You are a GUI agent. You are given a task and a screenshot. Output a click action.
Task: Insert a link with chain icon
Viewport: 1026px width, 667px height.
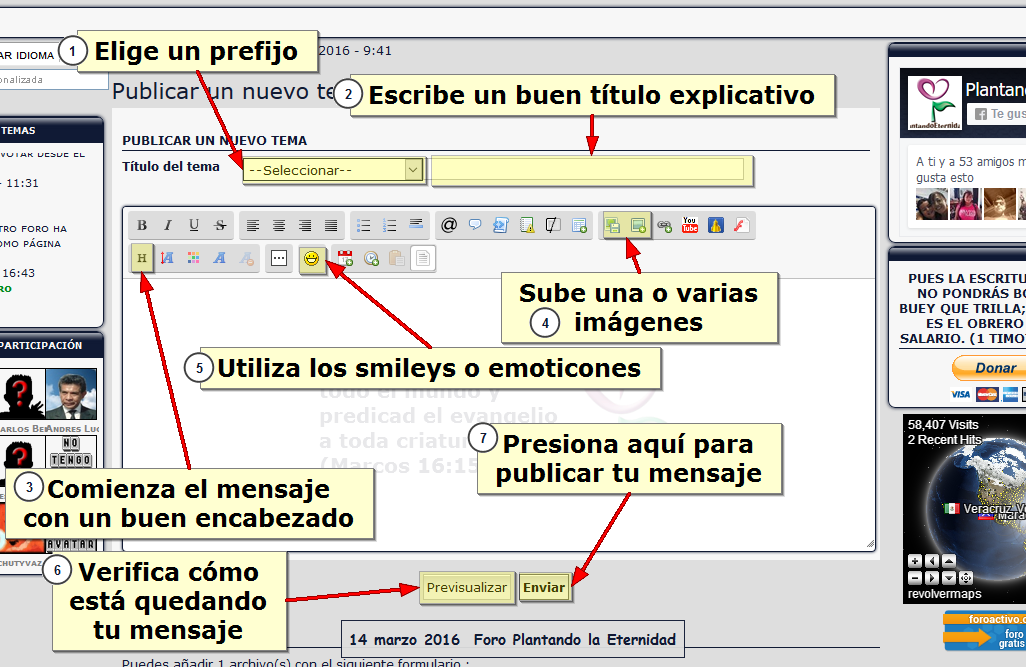pyautogui.click(x=665, y=226)
